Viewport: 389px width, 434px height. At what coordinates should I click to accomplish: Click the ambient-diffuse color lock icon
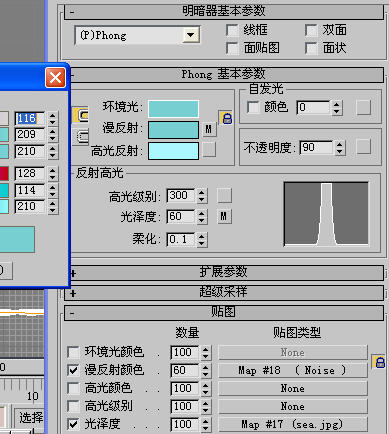[227, 118]
